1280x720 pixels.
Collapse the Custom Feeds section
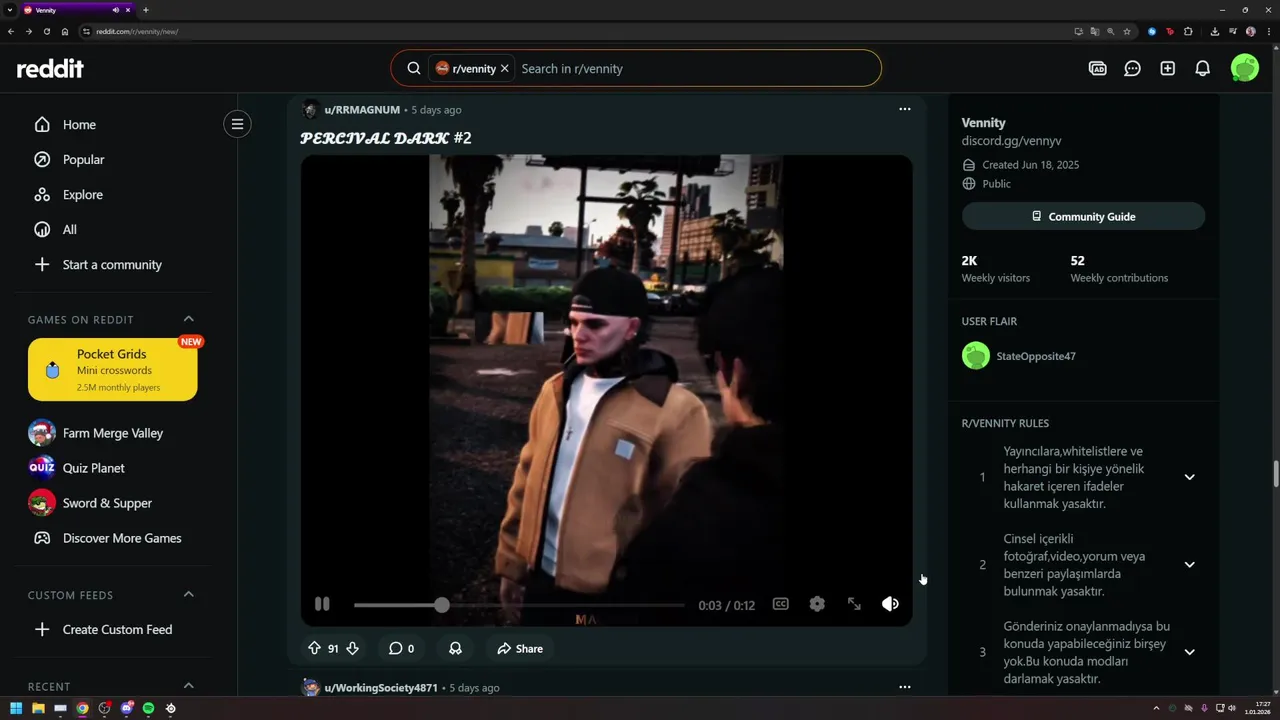189,594
